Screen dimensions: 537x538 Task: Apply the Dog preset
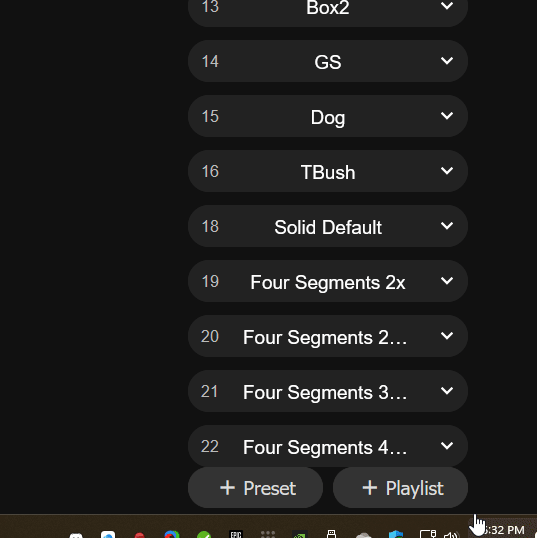click(328, 116)
